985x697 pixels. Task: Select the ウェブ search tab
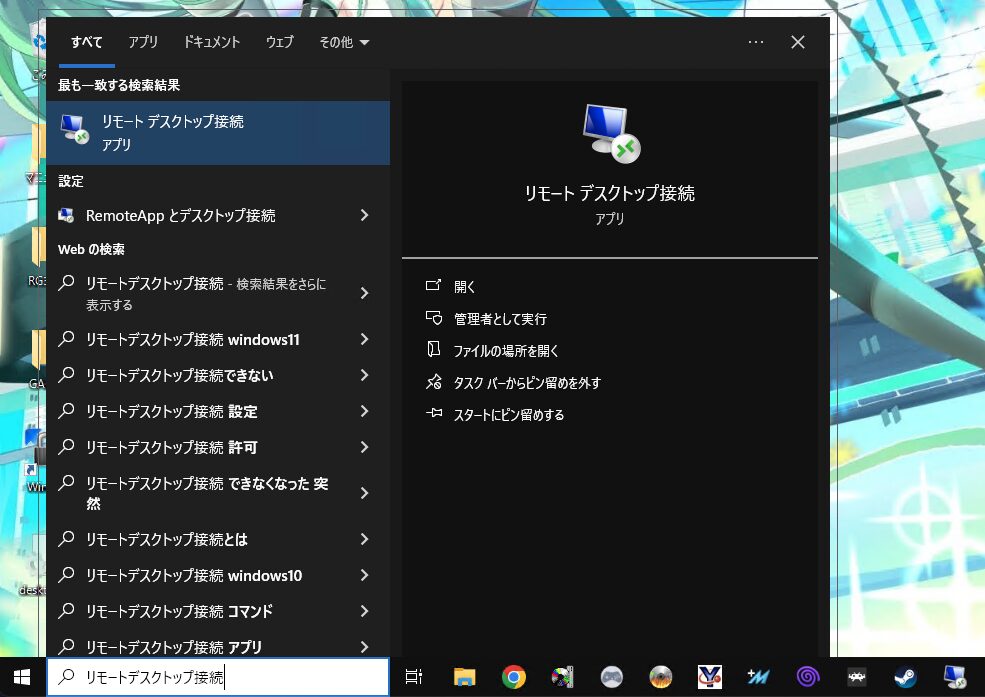coord(280,42)
